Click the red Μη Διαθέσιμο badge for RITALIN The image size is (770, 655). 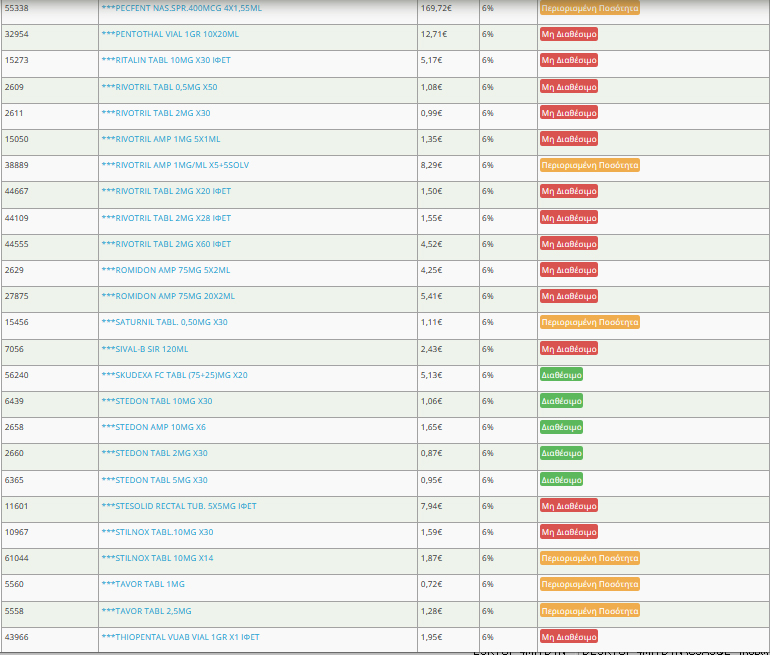tap(568, 60)
